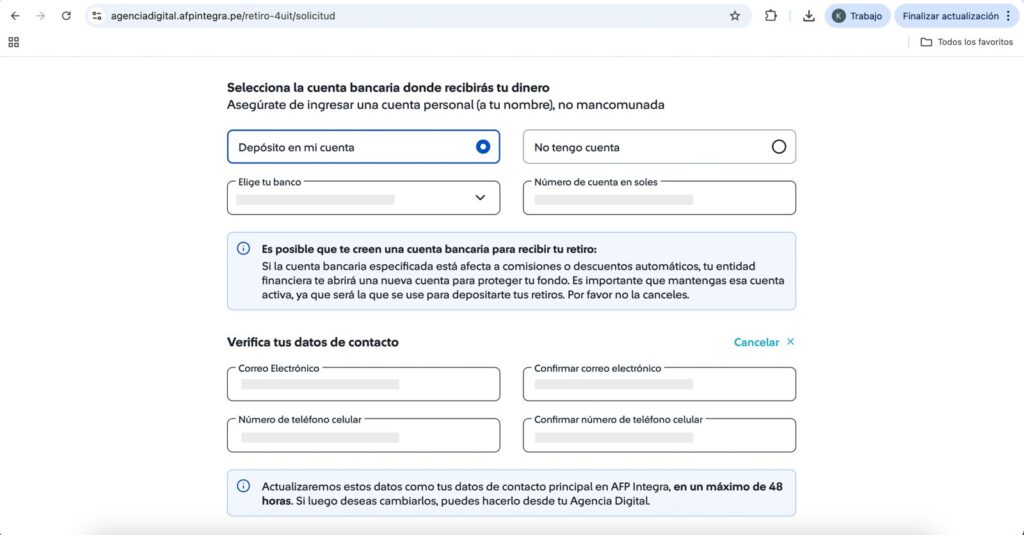Go back with the browser back arrow
1024x535 pixels.
point(15,16)
